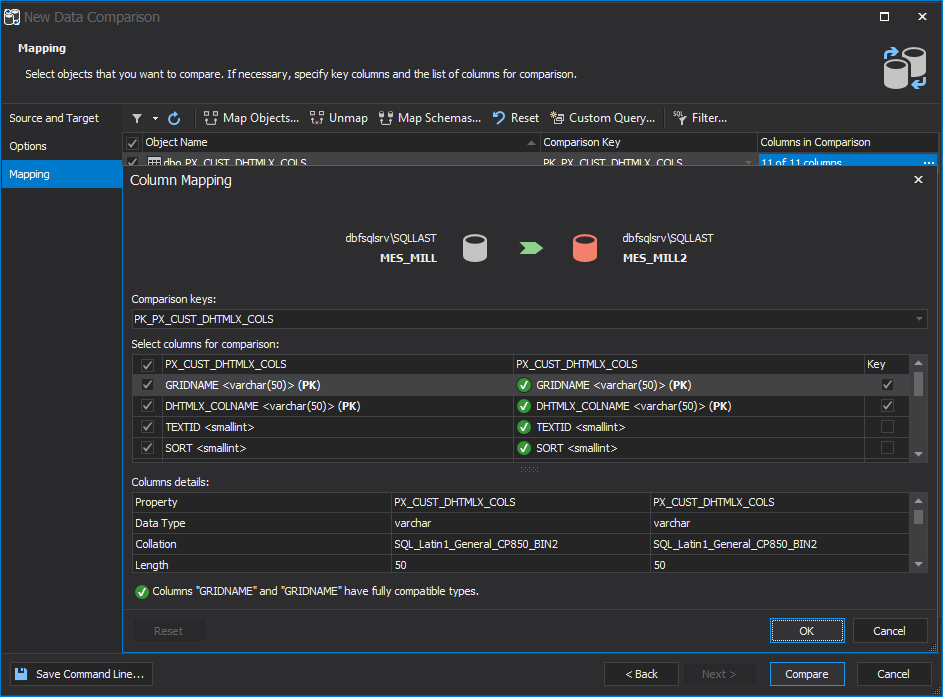Open Map Schemas from the toolbar
This screenshot has height=697, width=943.
coord(385,118)
